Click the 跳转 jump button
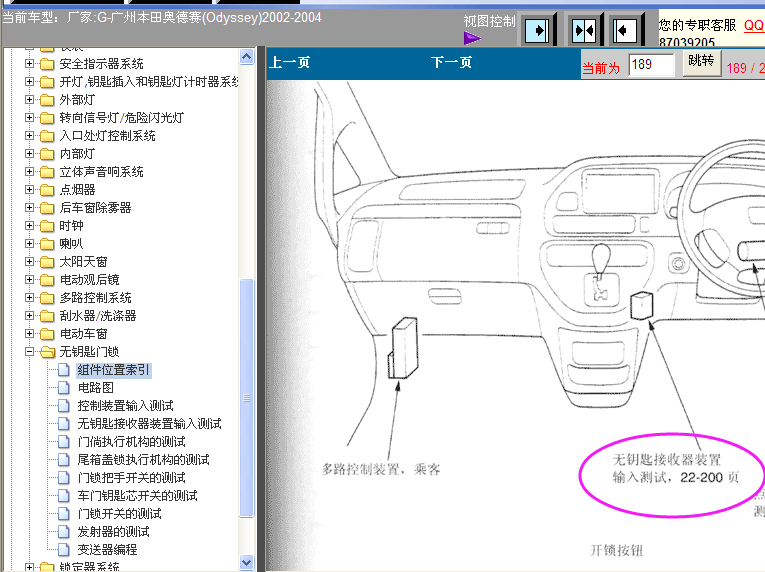The width and height of the screenshot is (765, 572). click(702, 62)
